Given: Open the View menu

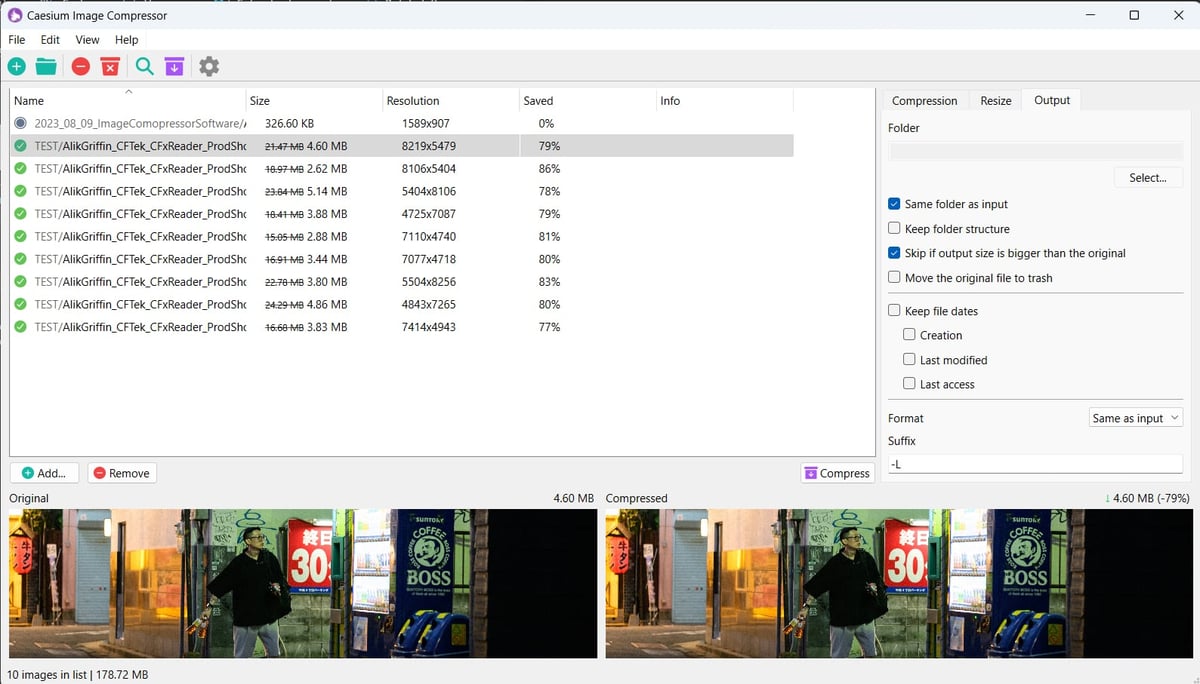Looking at the screenshot, I should click(x=86, y=40).
